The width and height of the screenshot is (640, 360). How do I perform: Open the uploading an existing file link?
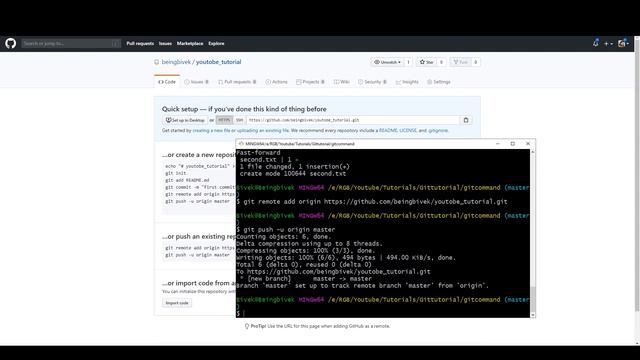click(263, 131)
